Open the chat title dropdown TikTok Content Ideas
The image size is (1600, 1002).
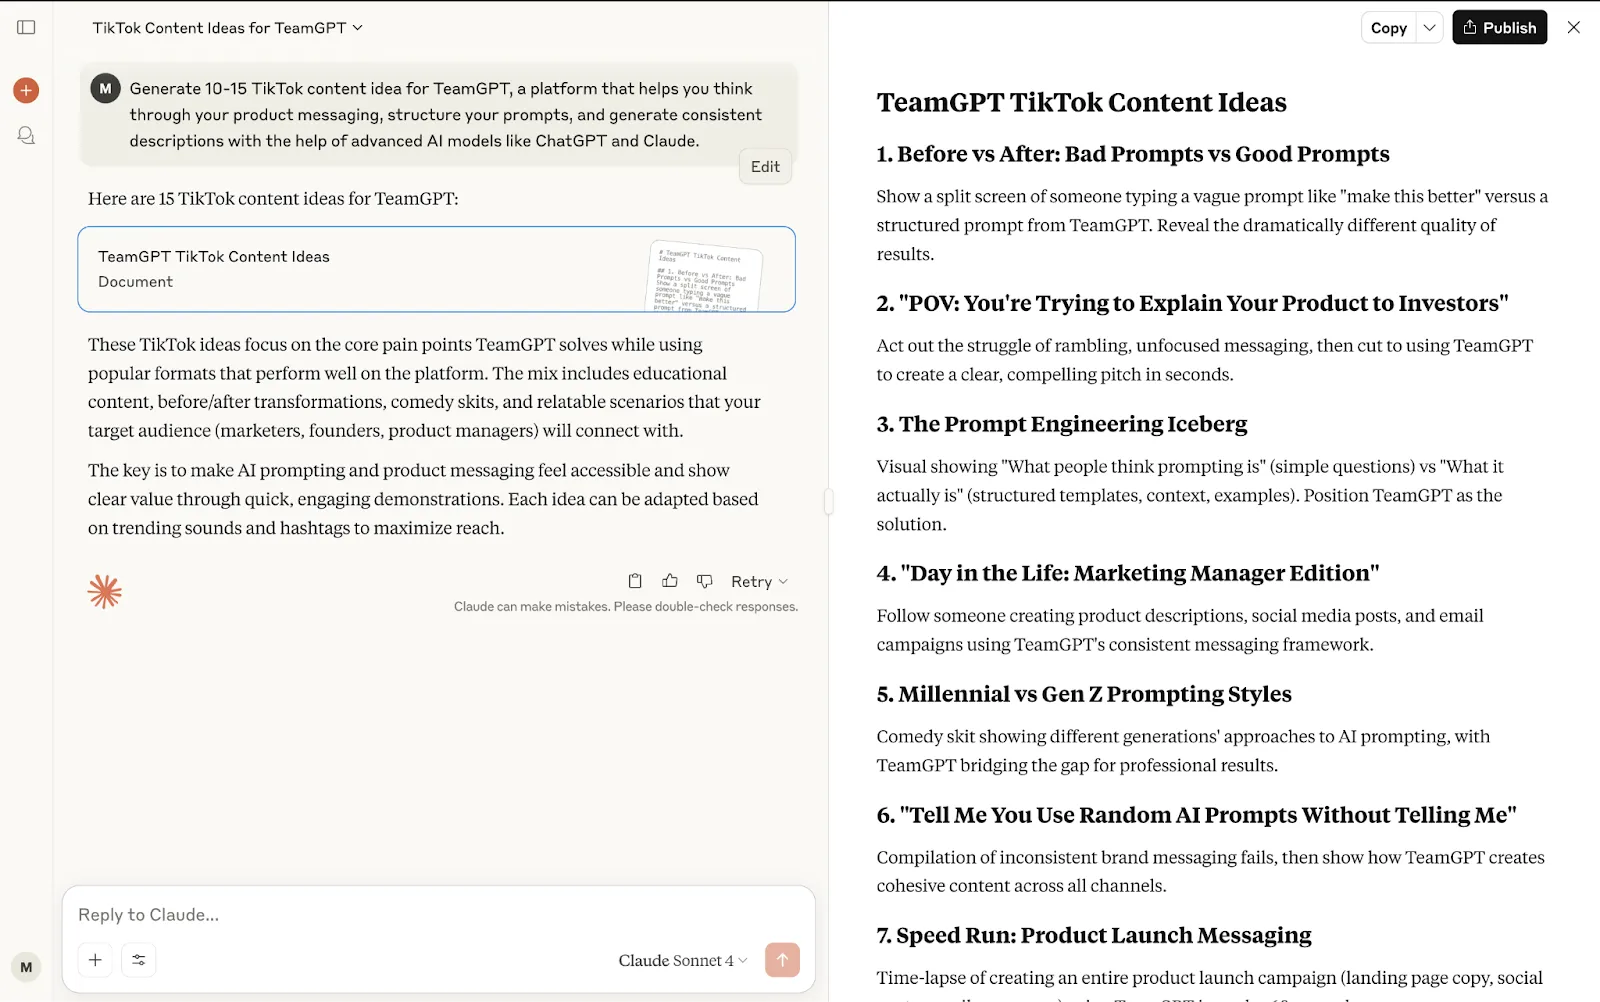(x=228, y=28)
